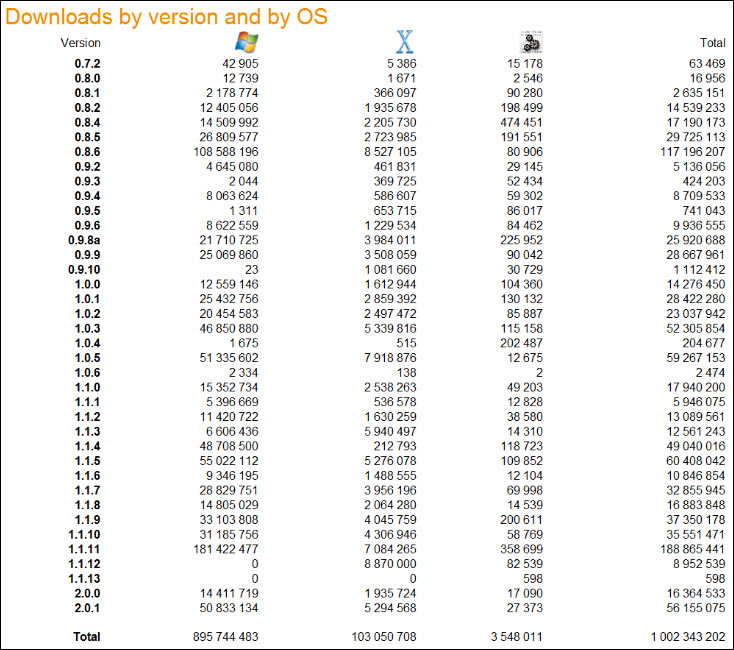Viewport: 734px width, 650px height.
Task: Select the 'Total' column header at top right
Action: [x=712, y=43]
